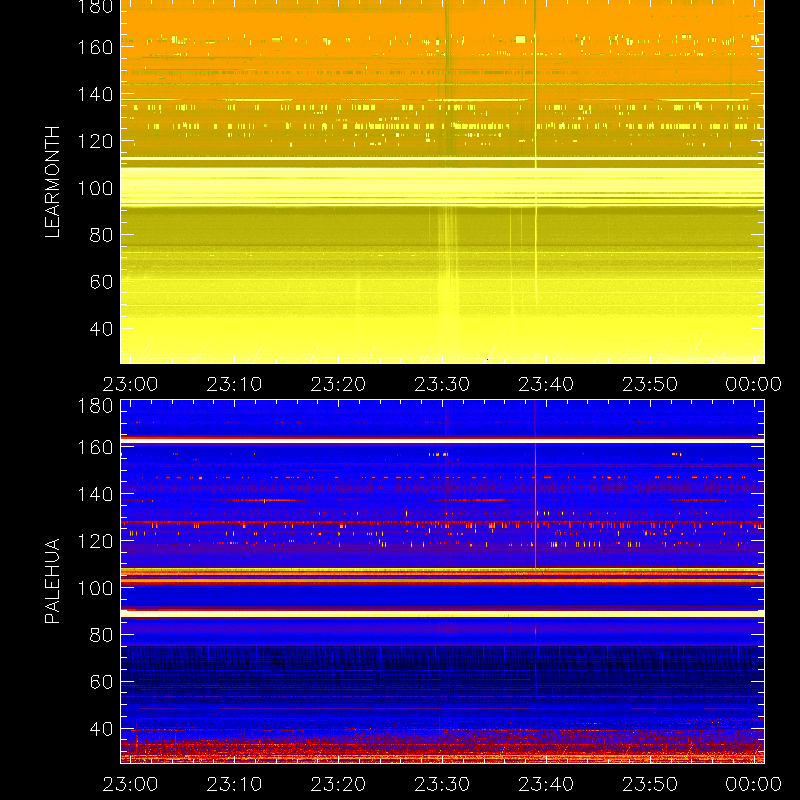The width and height of the screenshot is (800, 800).
Task: Select the 40 label on Learmonth axis
Action: 102,329
